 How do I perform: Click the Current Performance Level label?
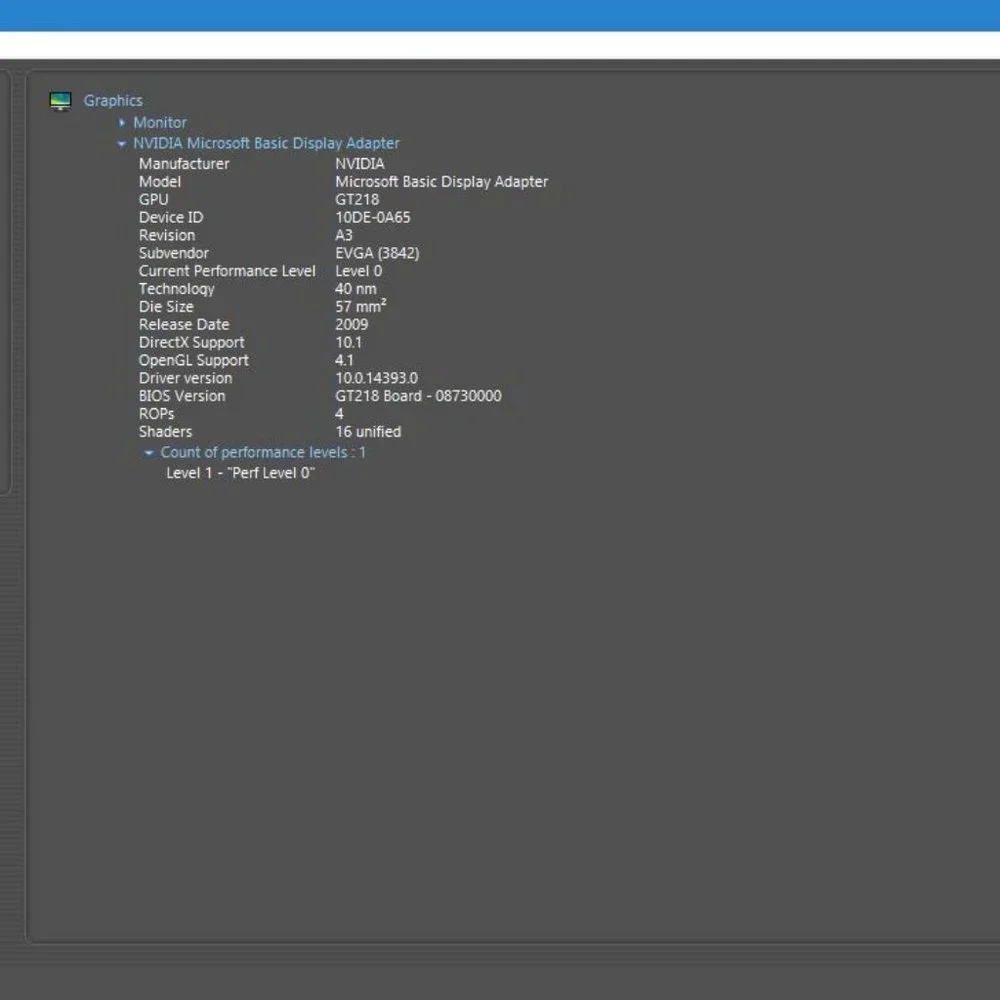227,271
